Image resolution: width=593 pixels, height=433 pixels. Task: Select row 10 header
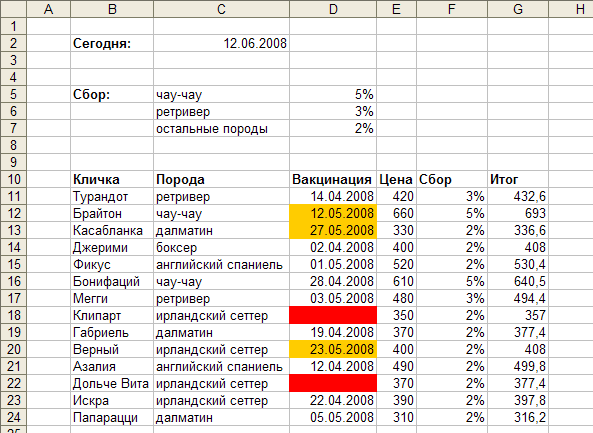tap(13, 179)
